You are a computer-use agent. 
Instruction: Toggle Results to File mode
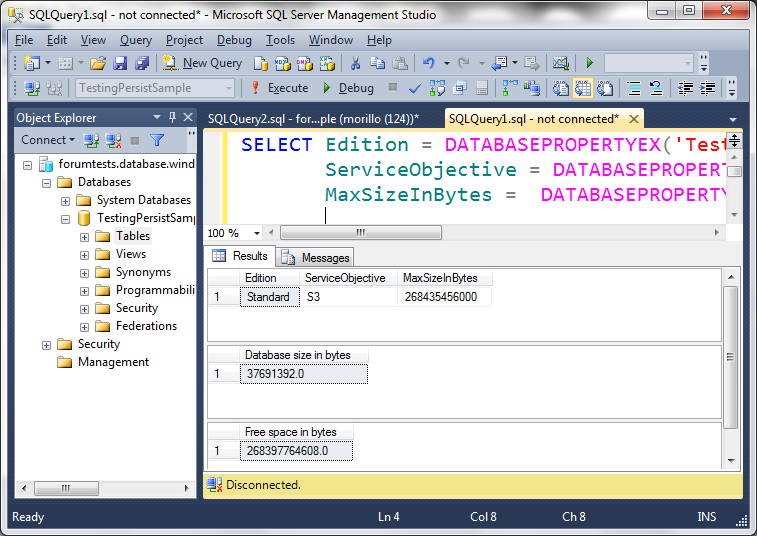tap(605, 88)
